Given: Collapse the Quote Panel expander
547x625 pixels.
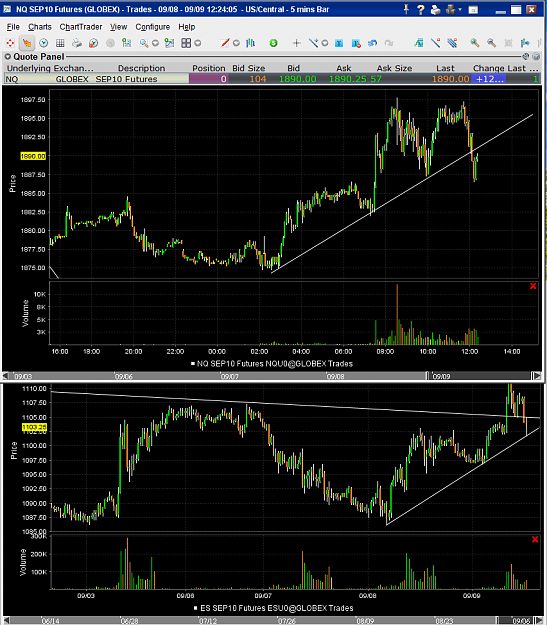Looking at the screenshot, I should pos(8,57).
